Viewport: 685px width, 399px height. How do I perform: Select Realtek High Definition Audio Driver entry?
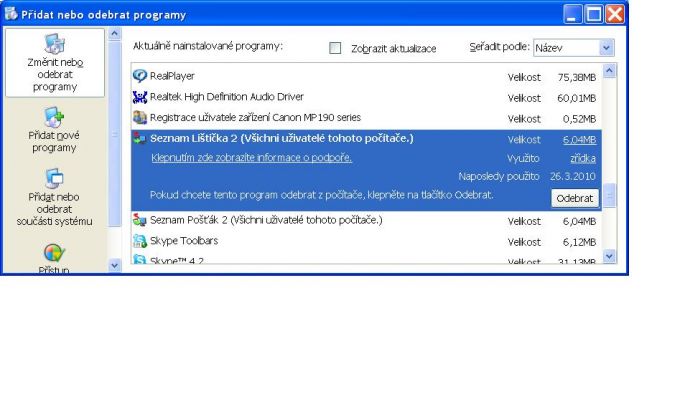coord(366,97)
